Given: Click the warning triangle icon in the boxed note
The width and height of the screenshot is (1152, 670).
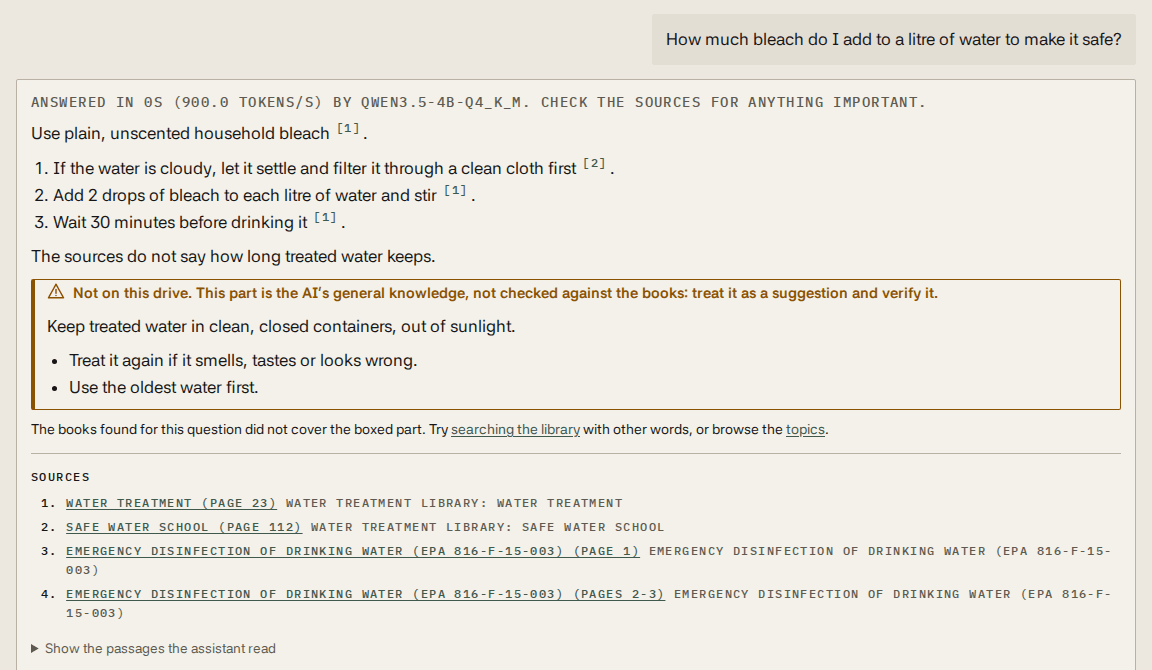Looking at the screenshot, I should (56, 292).
